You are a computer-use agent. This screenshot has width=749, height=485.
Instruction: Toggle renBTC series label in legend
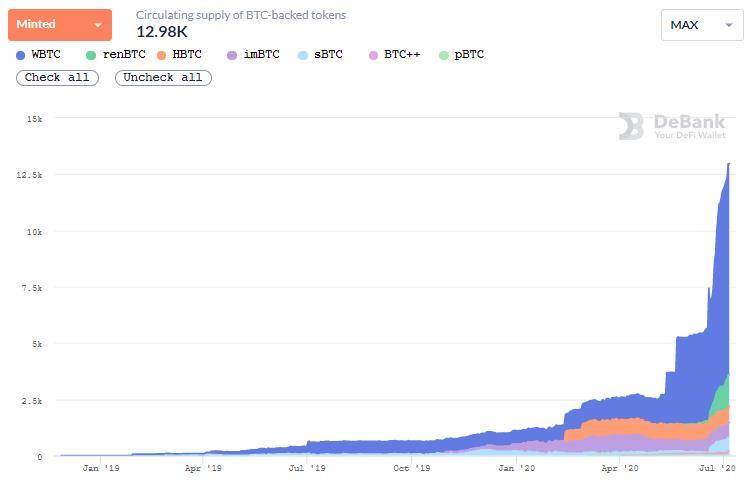point(124,54)
